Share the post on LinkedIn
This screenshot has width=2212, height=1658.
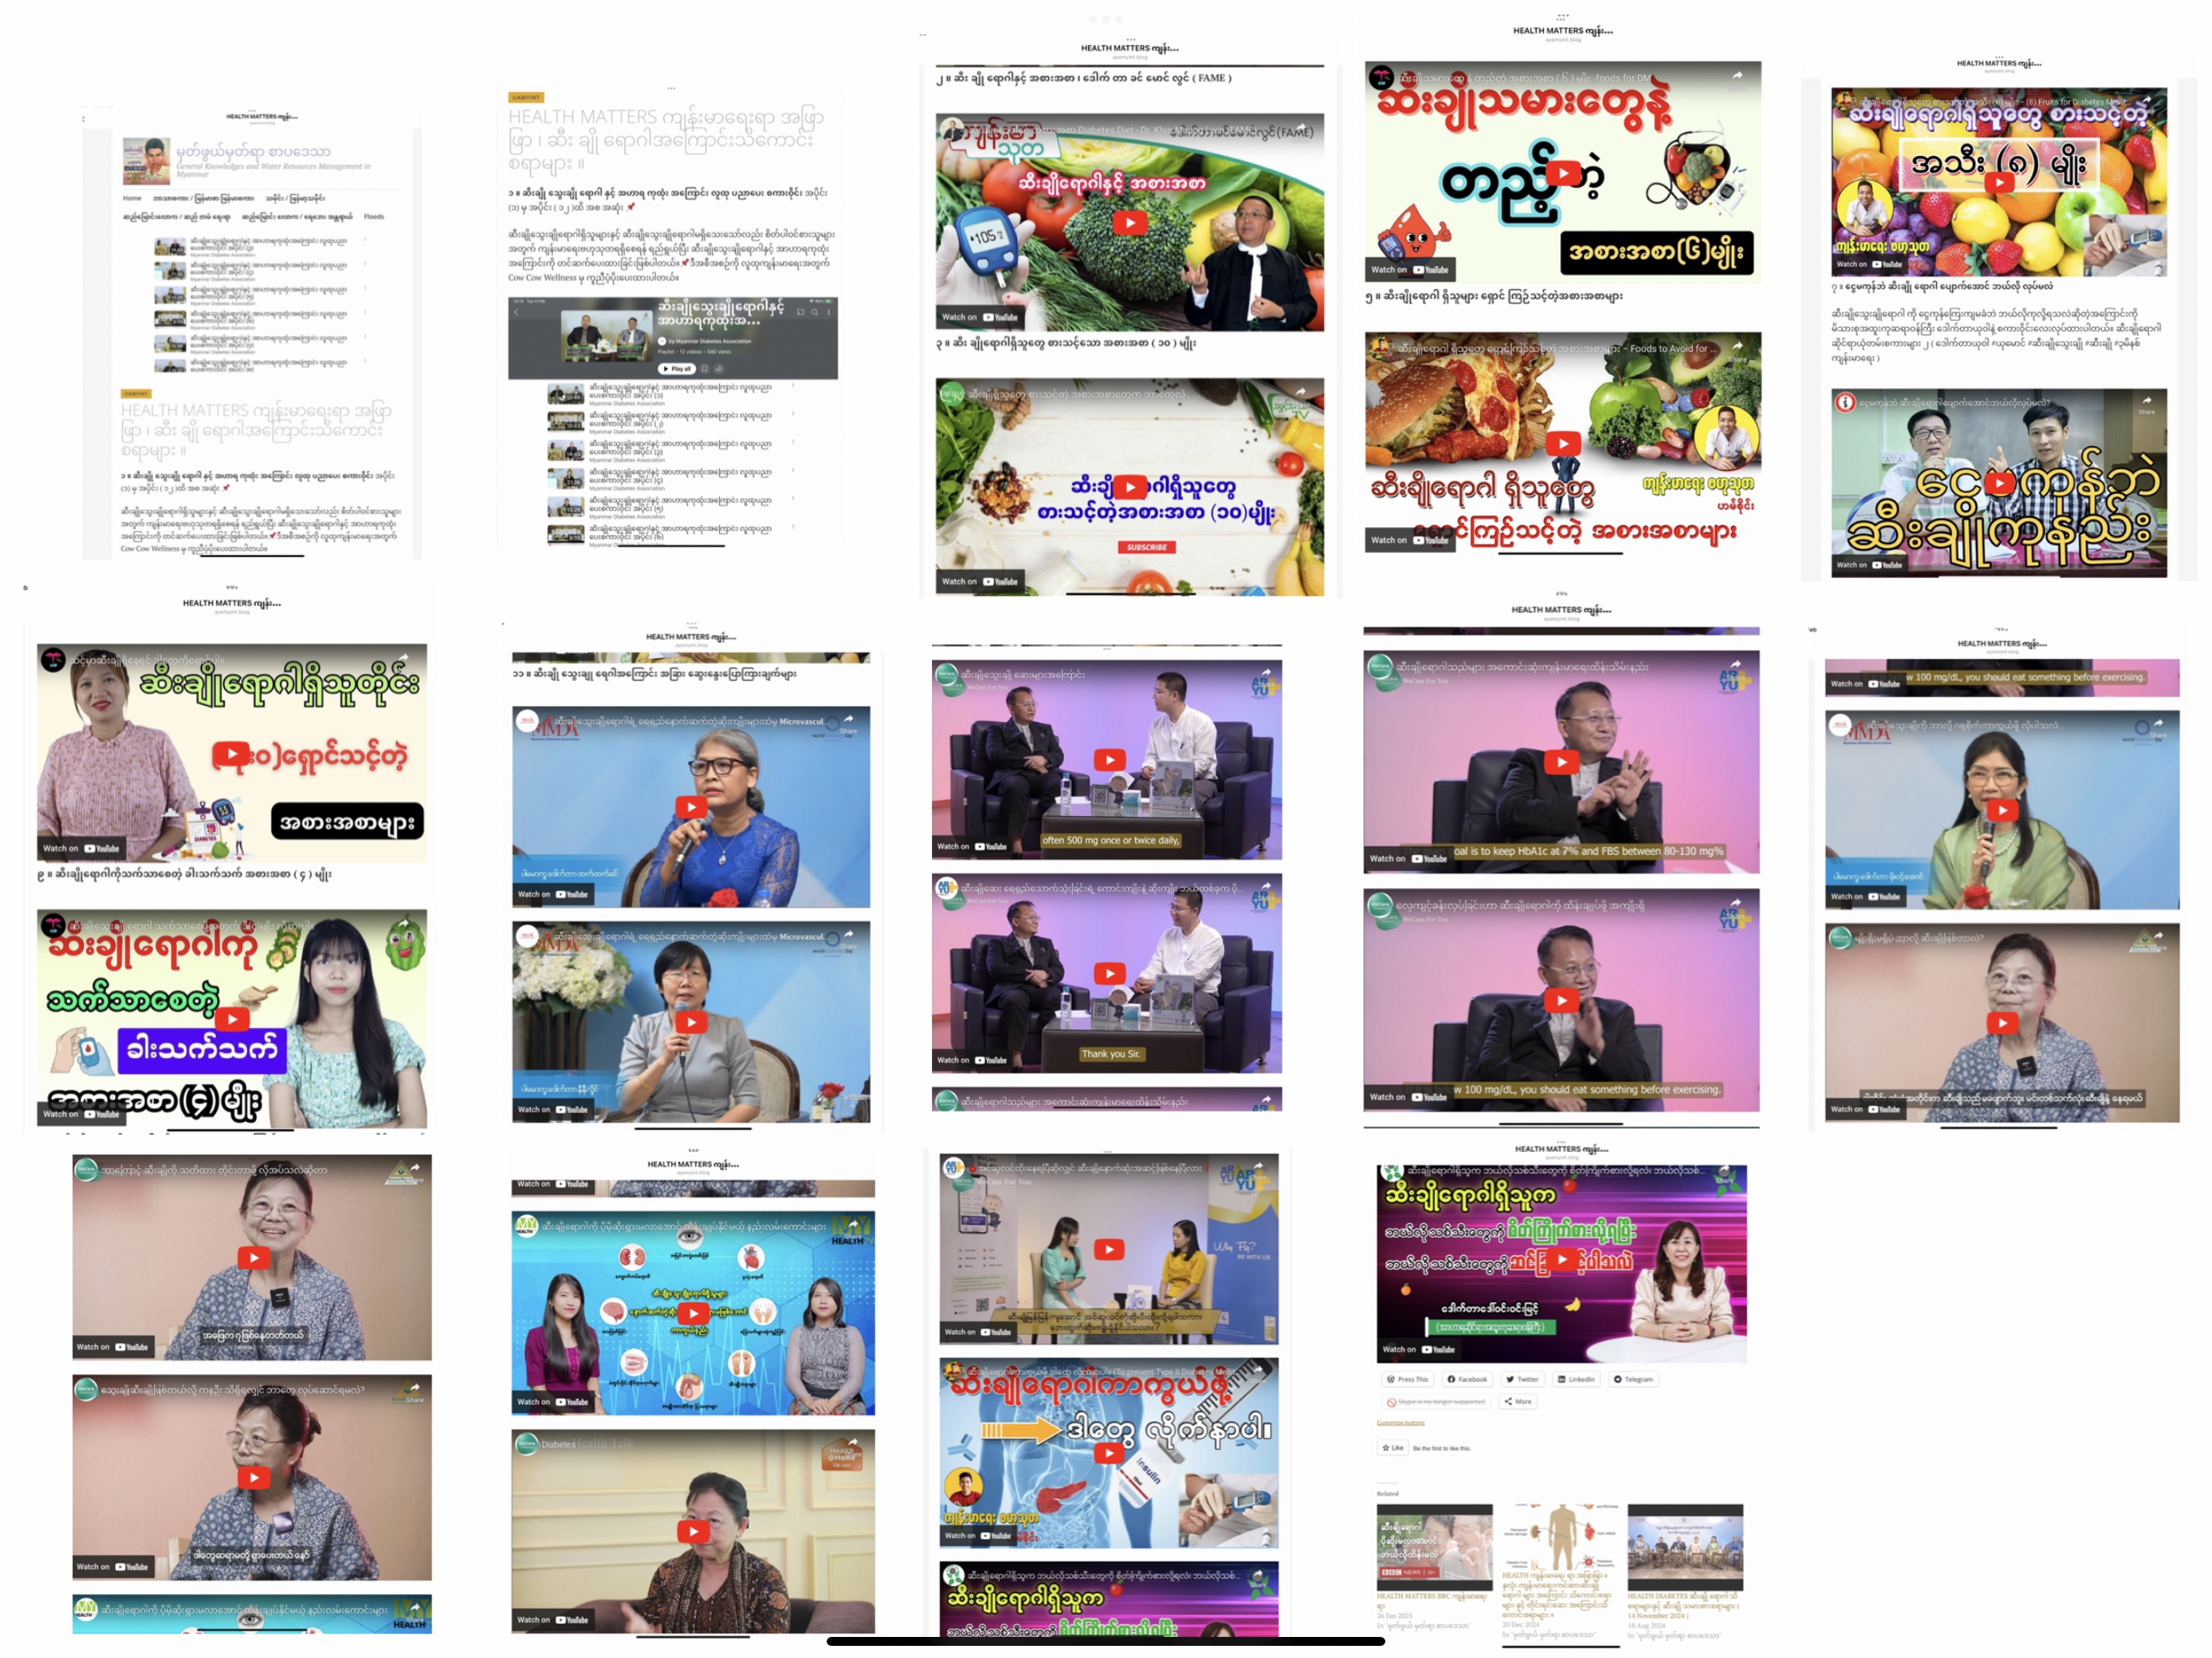tap(1576, 1379)
